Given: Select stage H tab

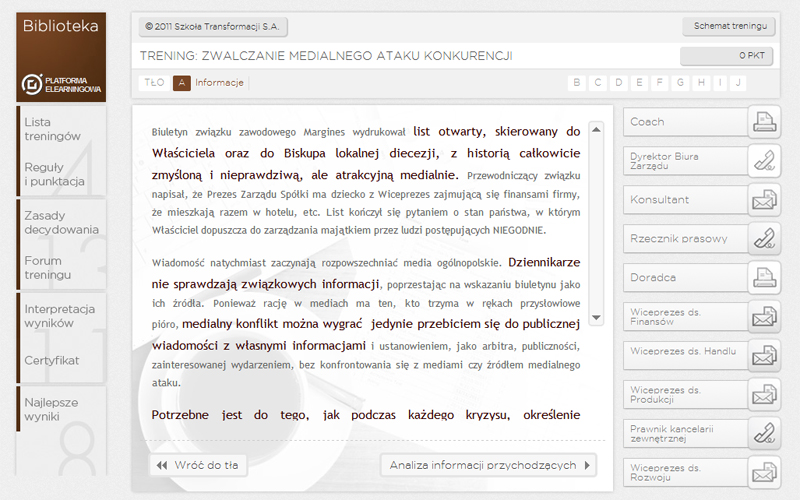Looking at the screenshot, I should click(701, 83).
